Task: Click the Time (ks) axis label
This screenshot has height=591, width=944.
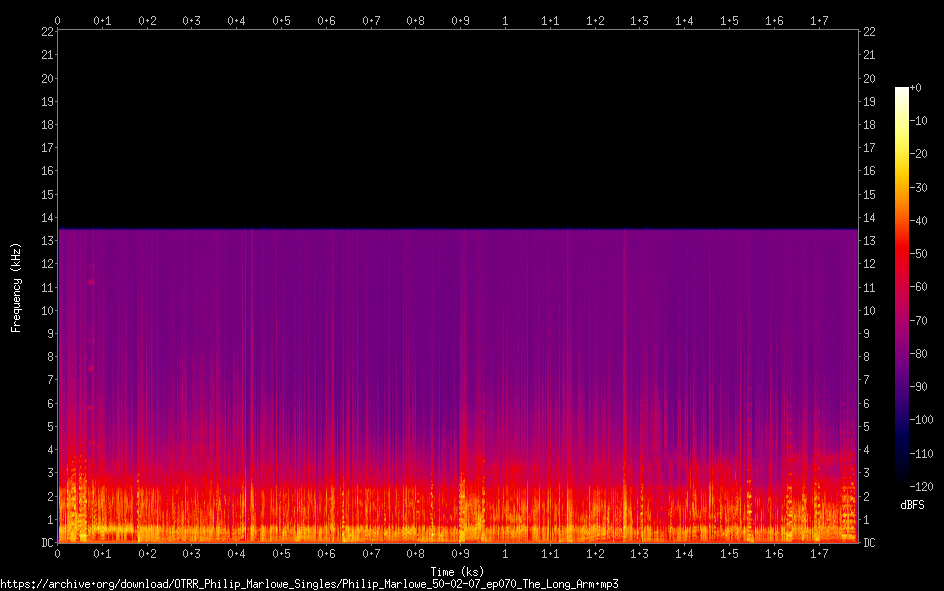Action: click(x=457, y=571)
